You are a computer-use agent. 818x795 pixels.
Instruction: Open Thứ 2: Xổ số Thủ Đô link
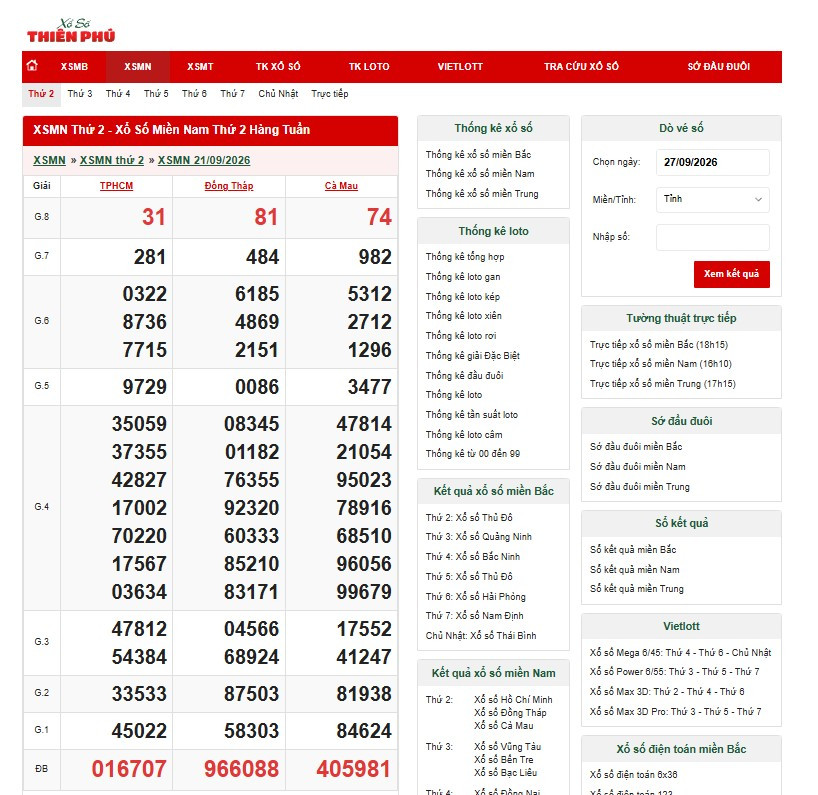469,517
